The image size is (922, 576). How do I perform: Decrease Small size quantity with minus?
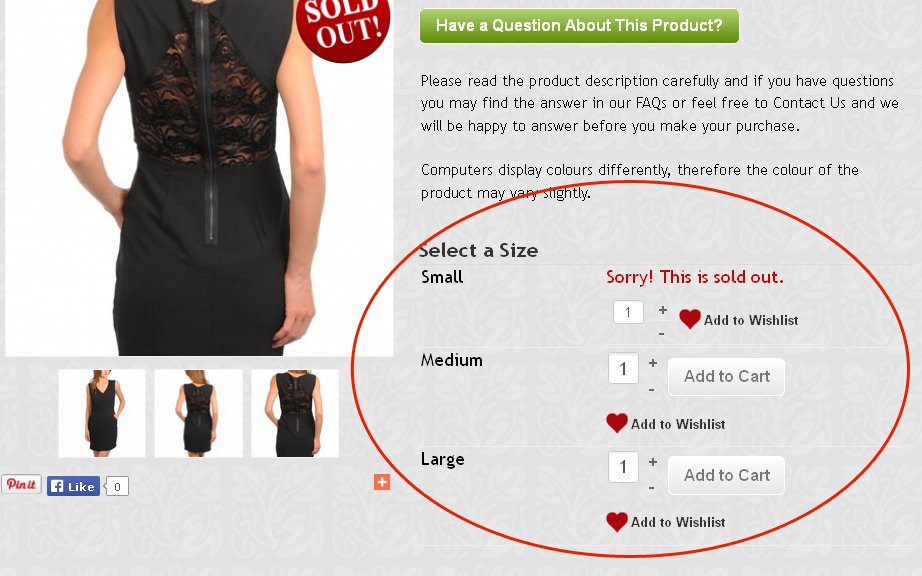(662, 334)
